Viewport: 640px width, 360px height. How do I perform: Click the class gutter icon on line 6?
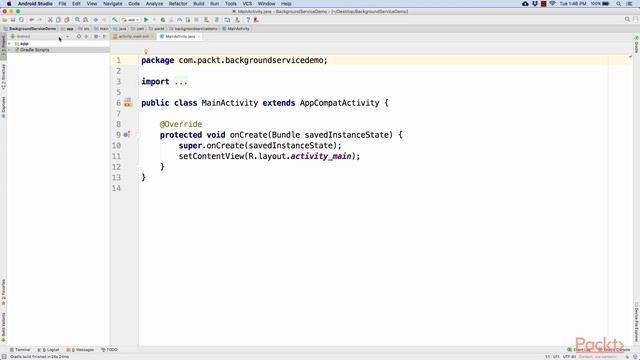point(128,103)
